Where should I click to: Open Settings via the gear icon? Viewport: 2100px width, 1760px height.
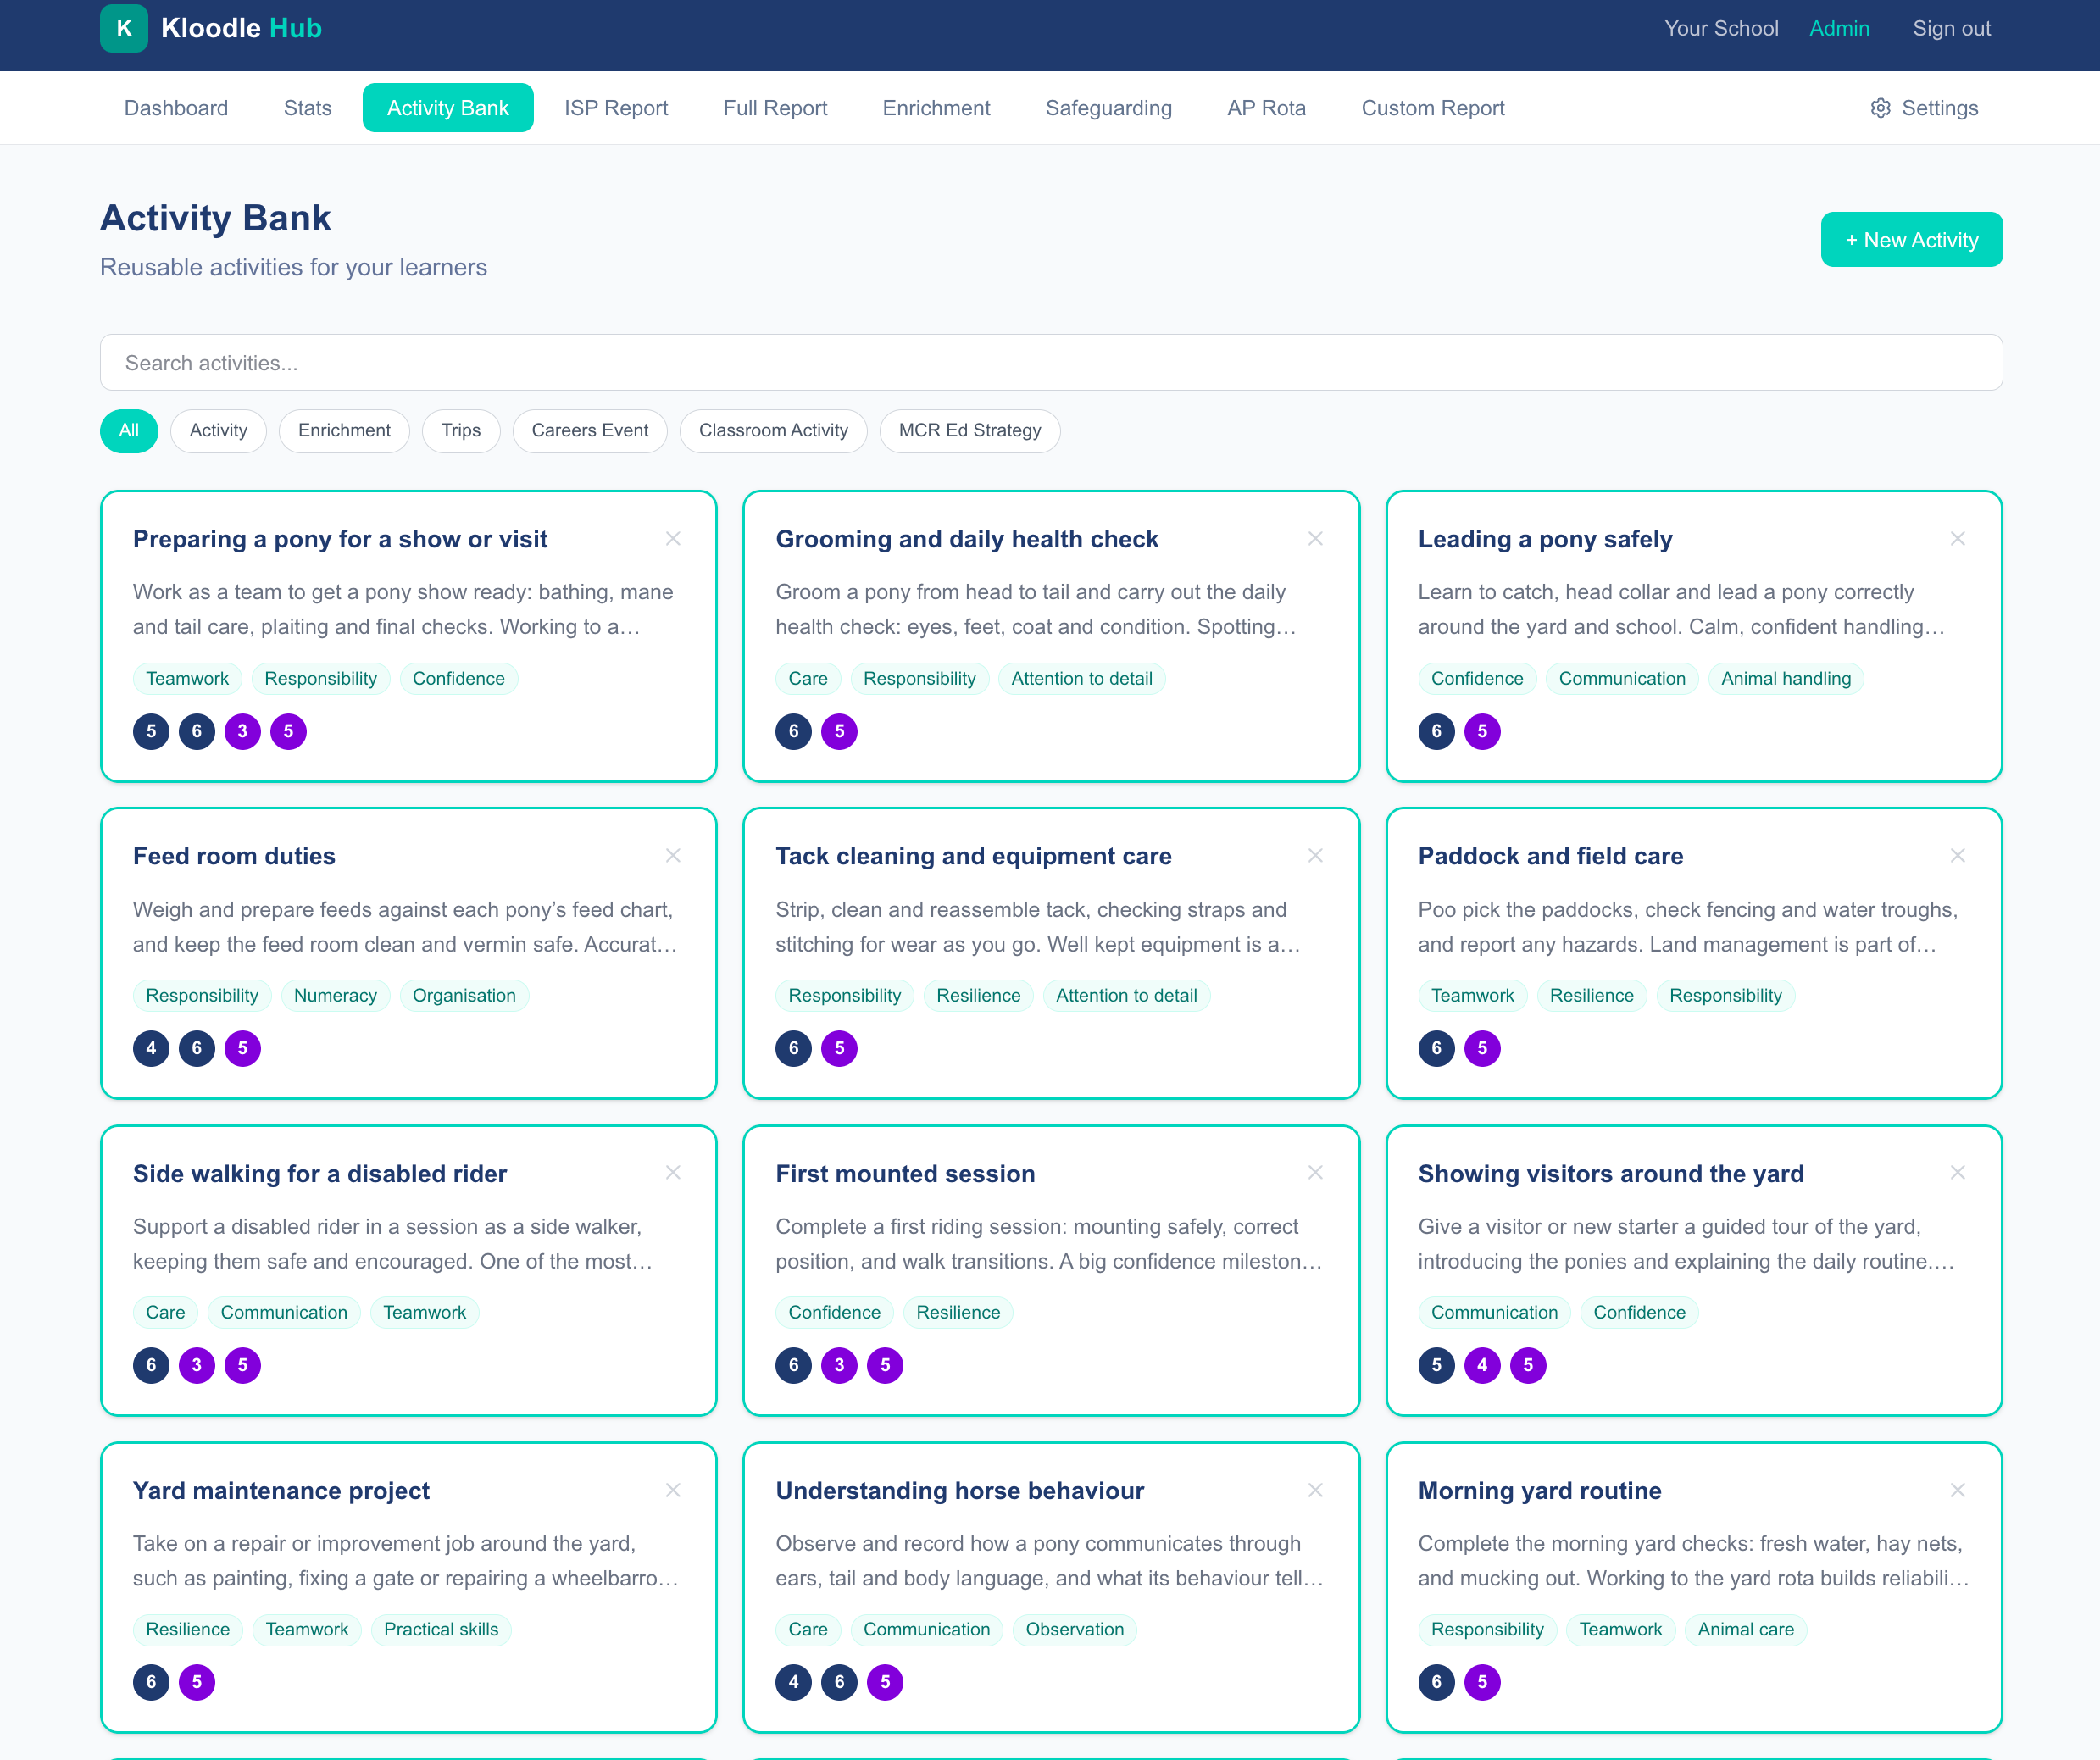[1880, 108]
